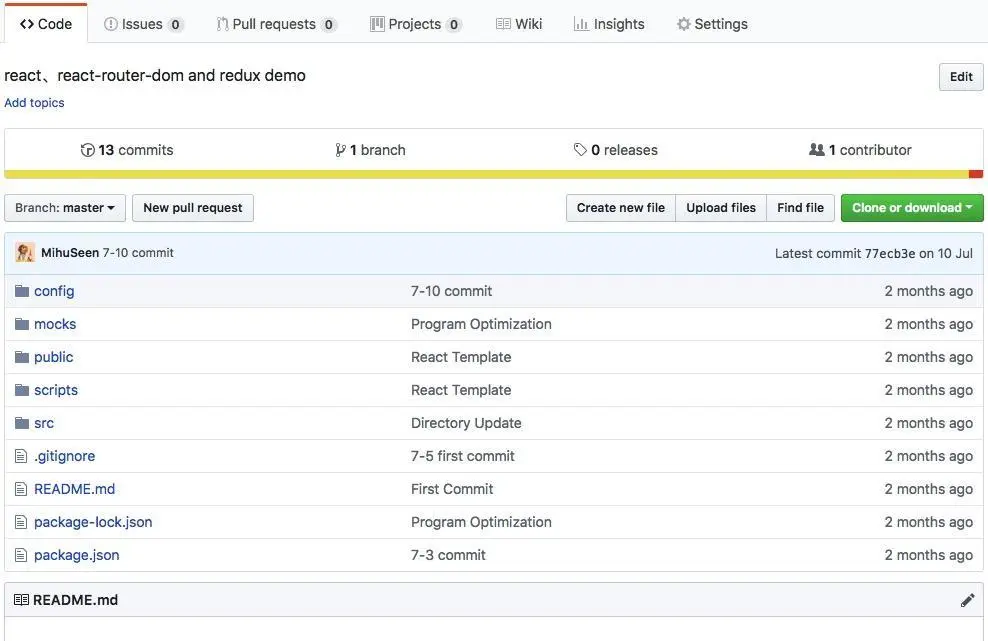
Task: Open the Pull requests tab
Action: (x=276, y=24)
